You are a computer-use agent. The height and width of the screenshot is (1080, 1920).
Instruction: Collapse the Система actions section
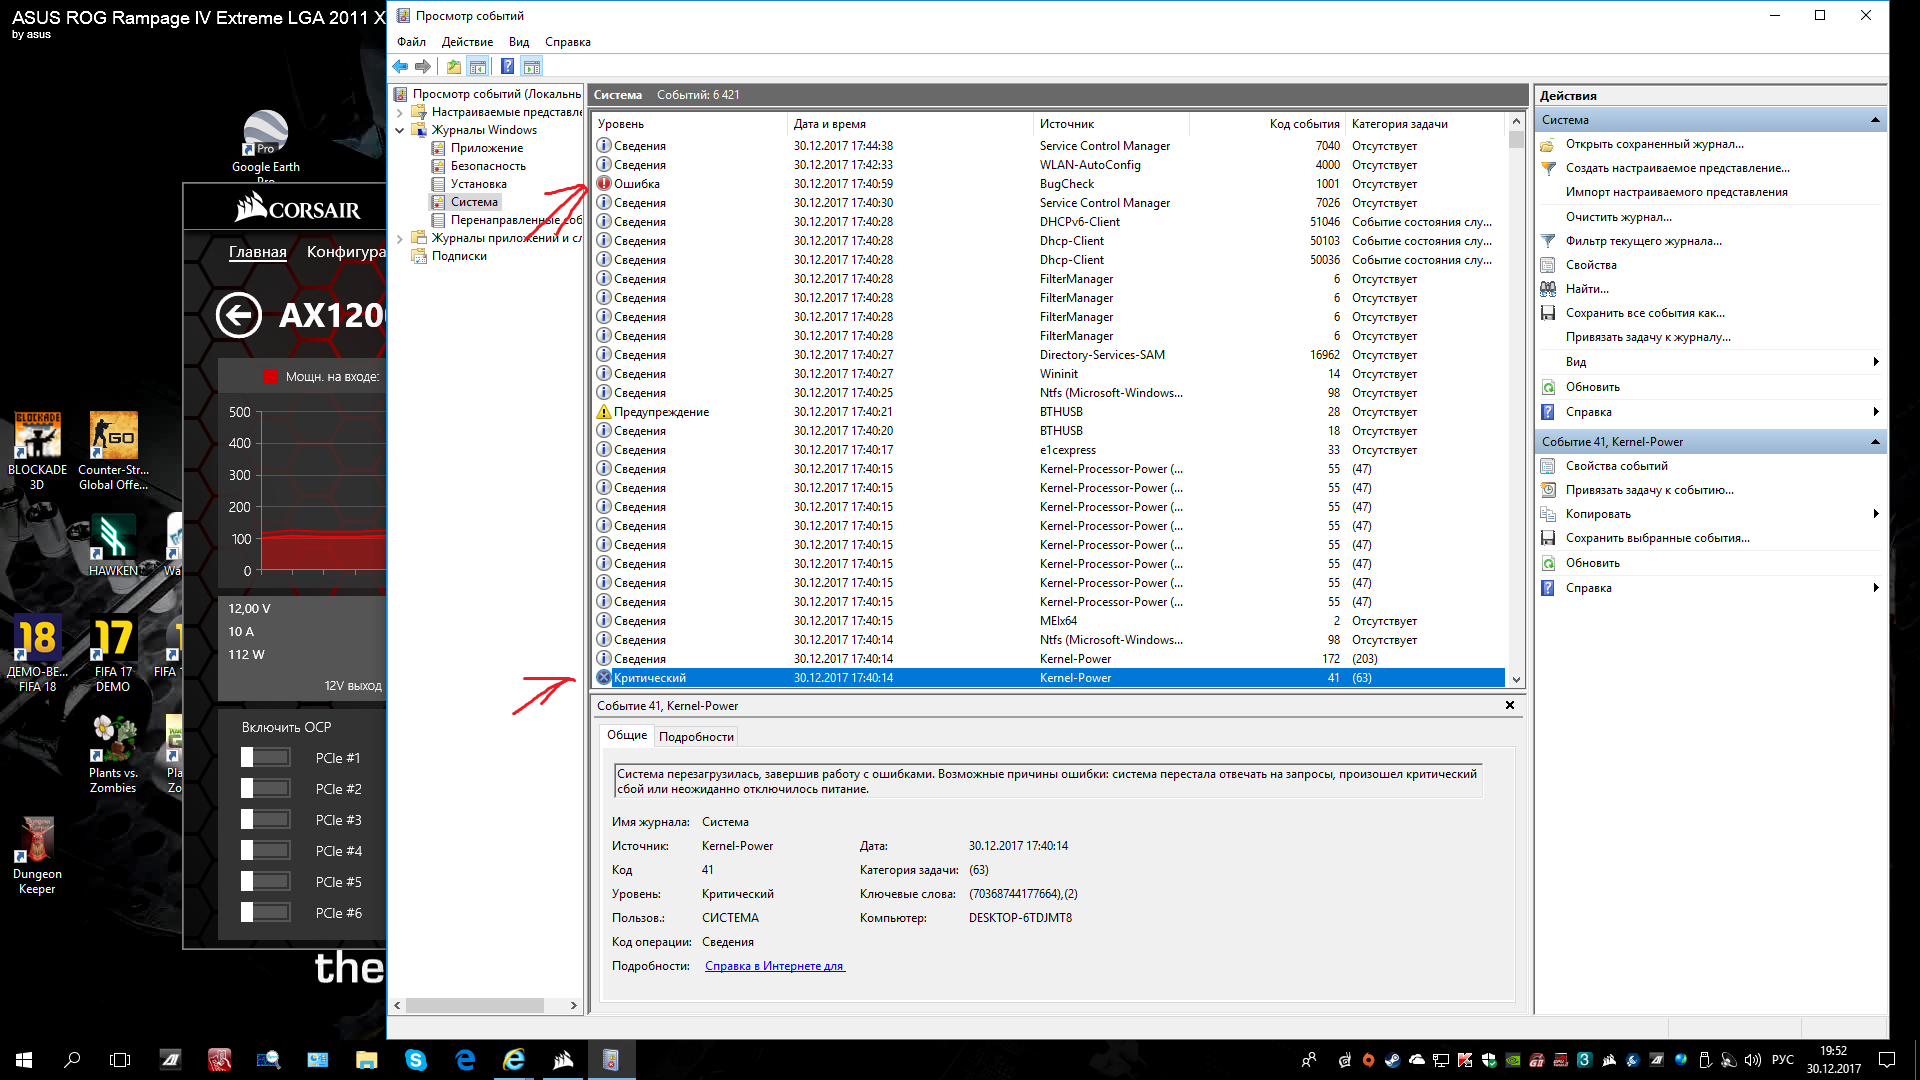click(1875, 120)
